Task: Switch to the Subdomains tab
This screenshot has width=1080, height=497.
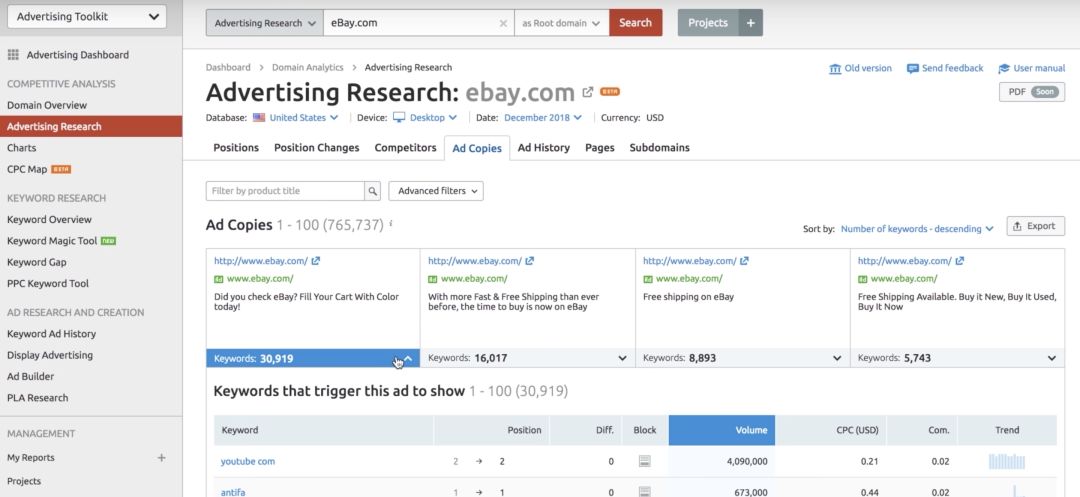Action: (x=659, y=147)
